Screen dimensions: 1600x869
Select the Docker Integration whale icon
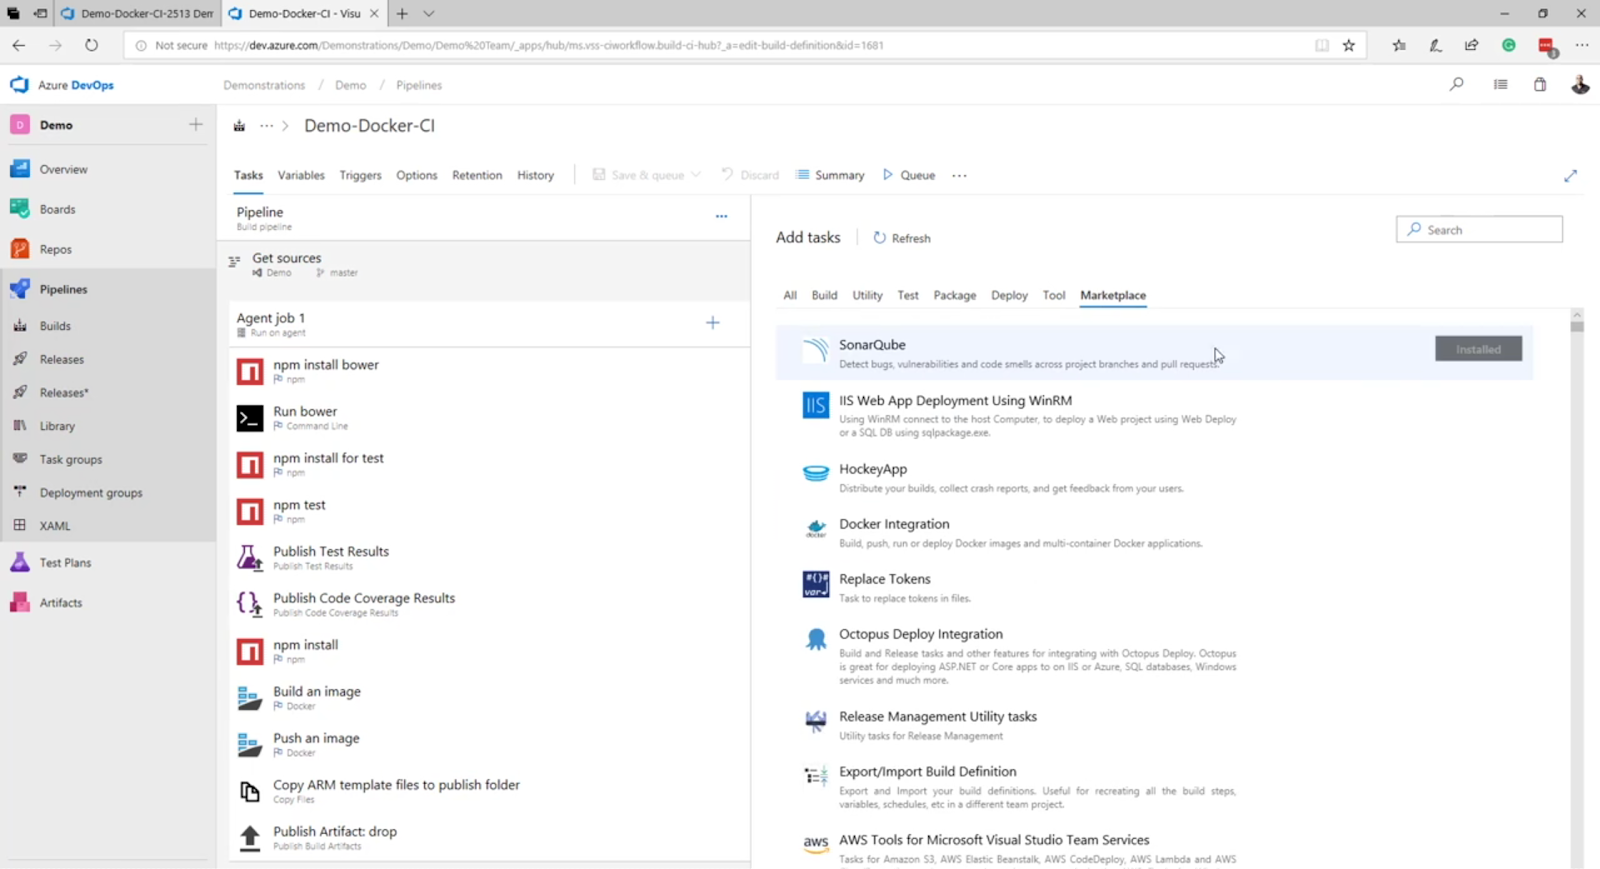[x=816, y=528]
